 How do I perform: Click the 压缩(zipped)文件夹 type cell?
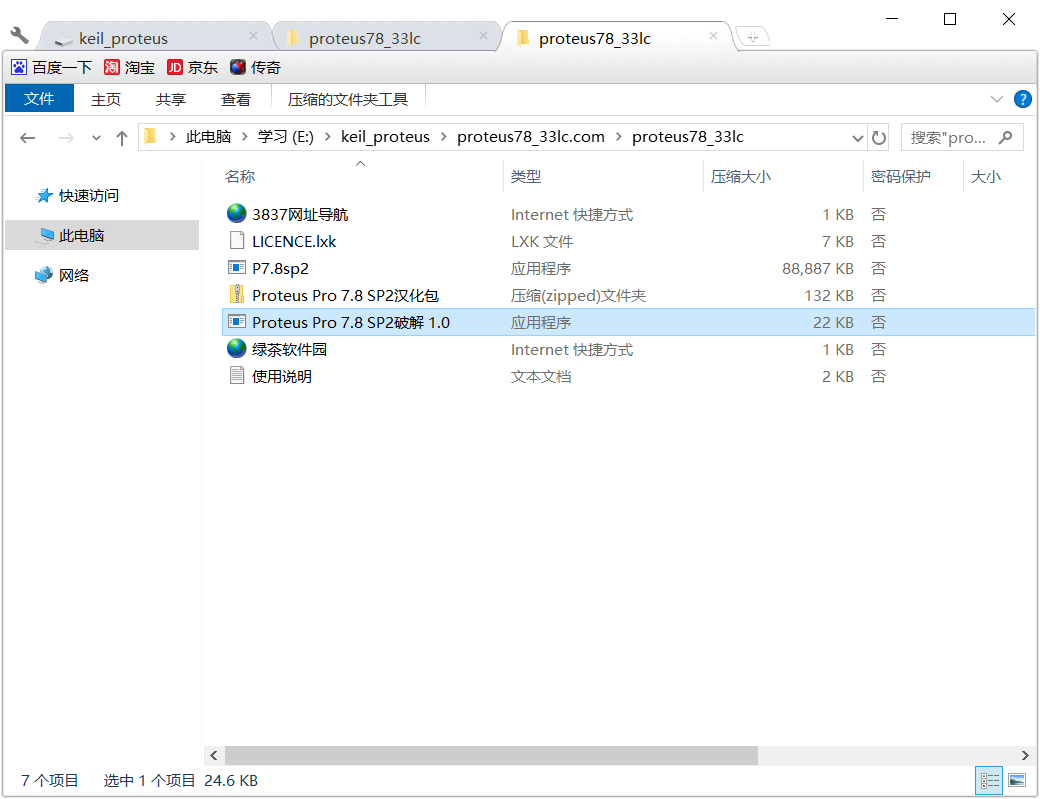pyautogui.click(x=578, y=296)
